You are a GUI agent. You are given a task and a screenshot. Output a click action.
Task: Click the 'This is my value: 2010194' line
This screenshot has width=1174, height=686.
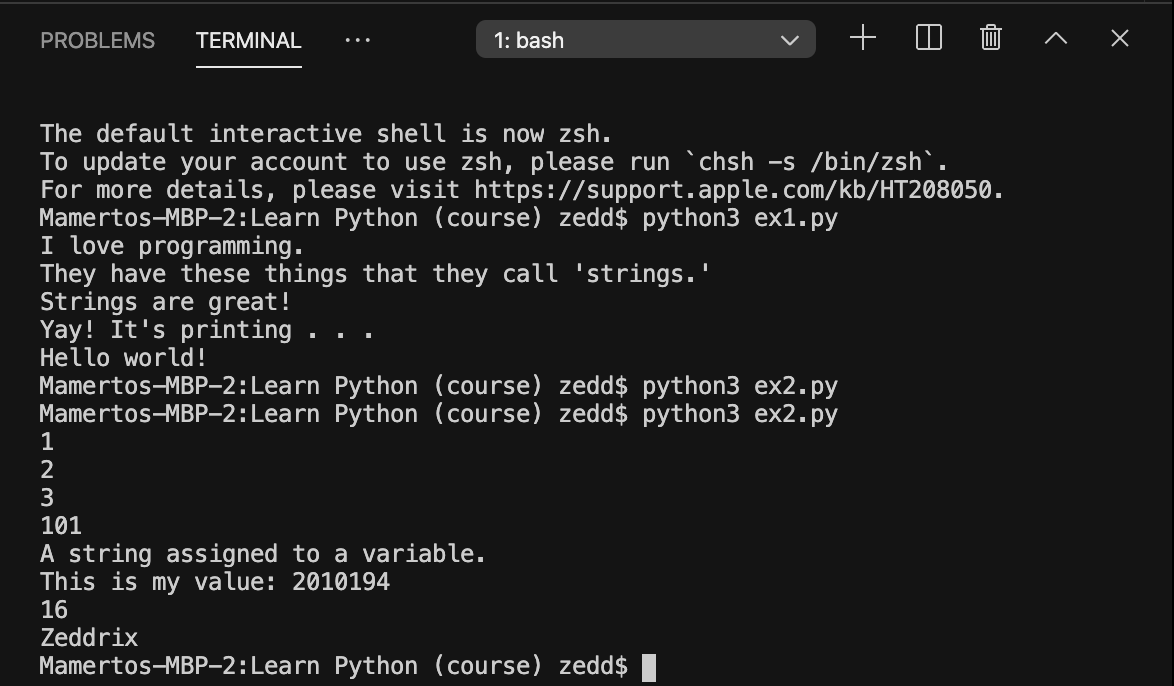coord(214,581)
